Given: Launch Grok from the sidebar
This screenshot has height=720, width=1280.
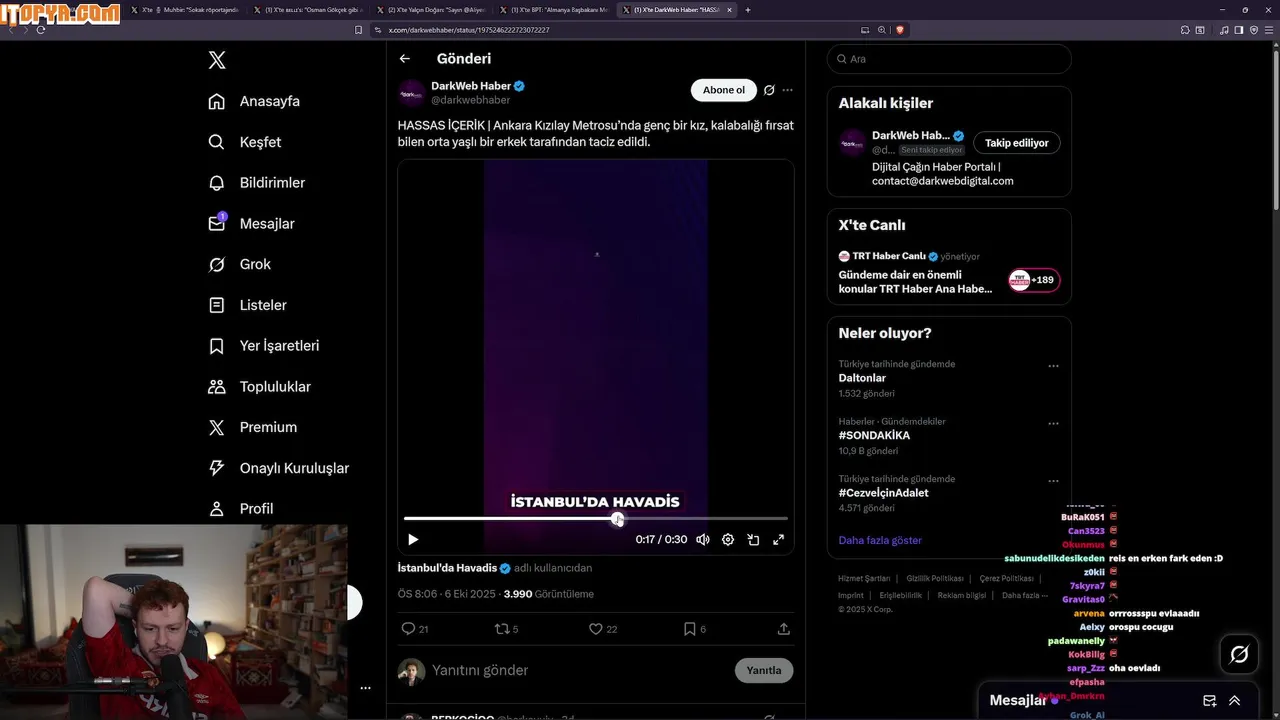Looking at the screenshot, I should tap(239, 264).
